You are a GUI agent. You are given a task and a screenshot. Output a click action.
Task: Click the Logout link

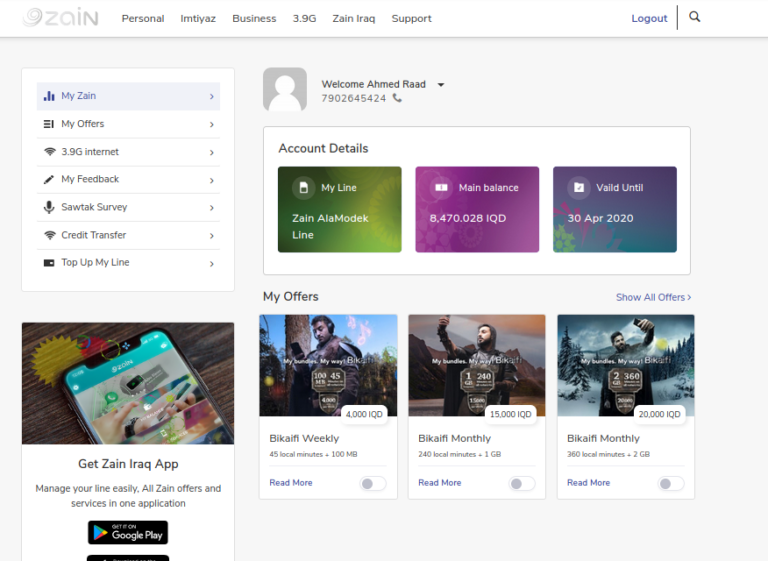click(649, 19)
